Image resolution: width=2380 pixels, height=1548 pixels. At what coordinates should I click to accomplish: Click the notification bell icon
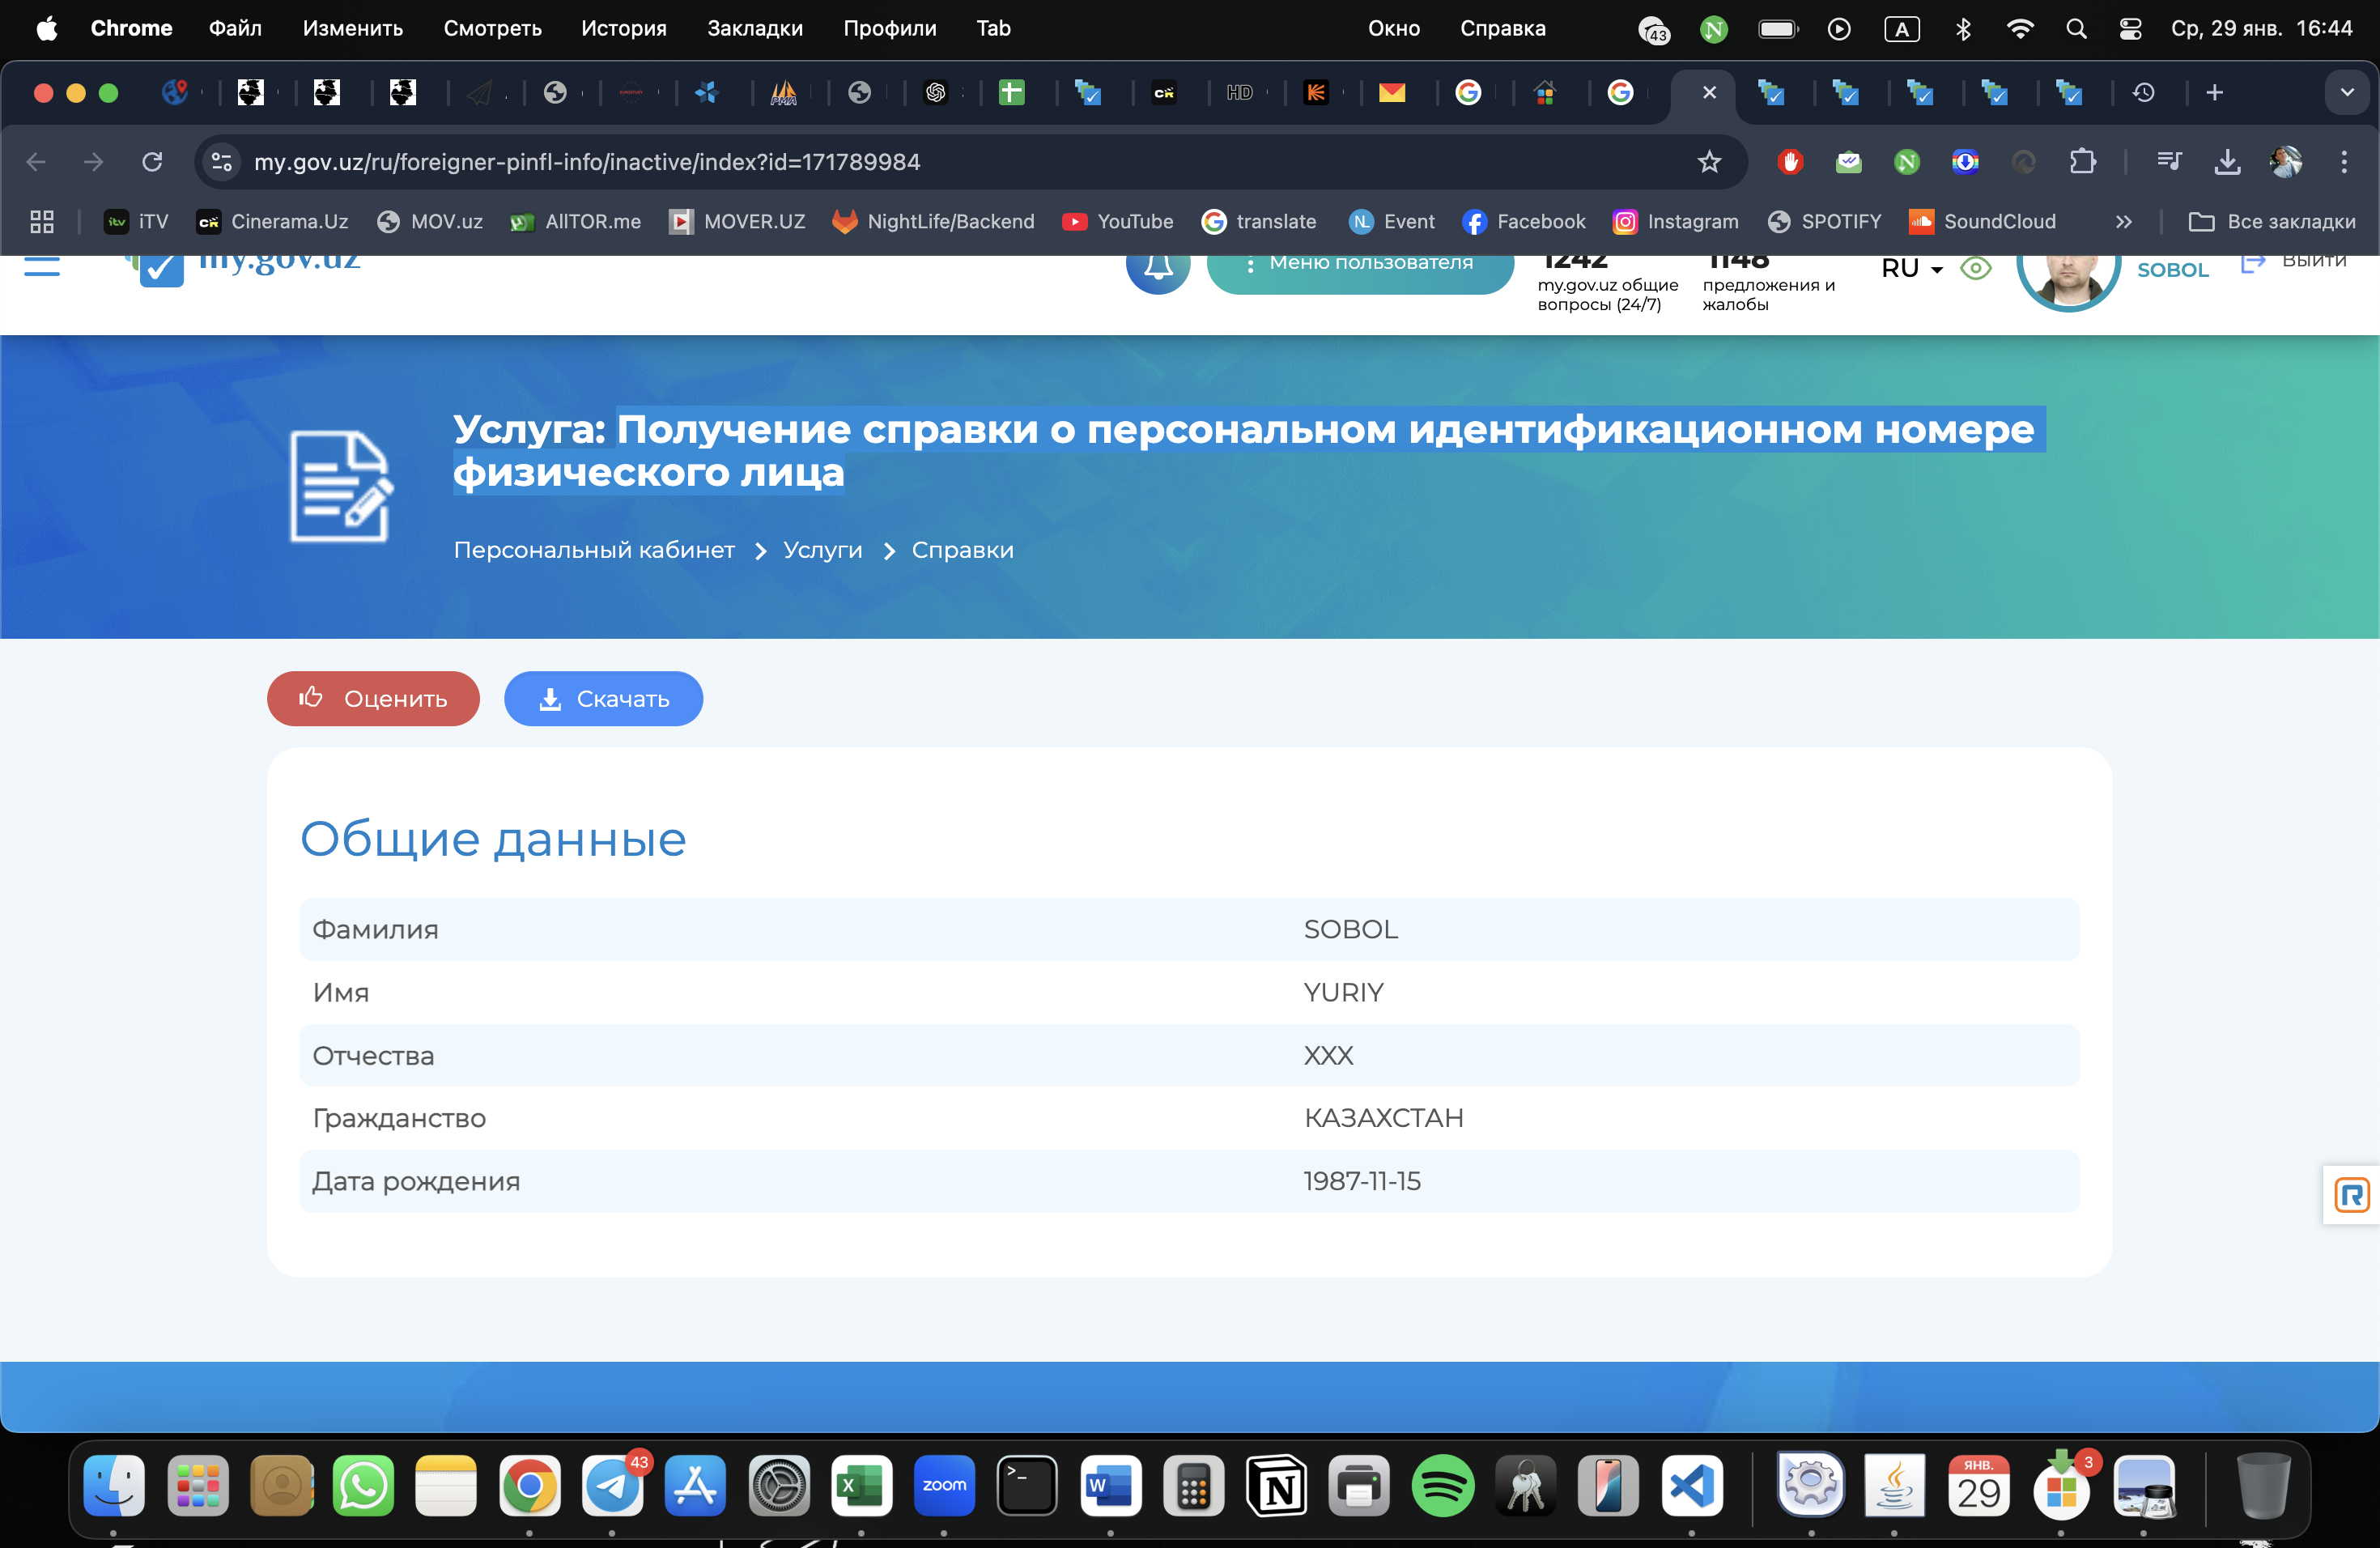1157,268
